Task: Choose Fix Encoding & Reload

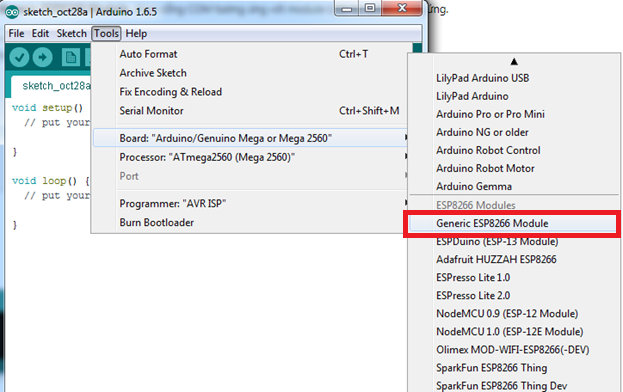Action: pos(252,92)
